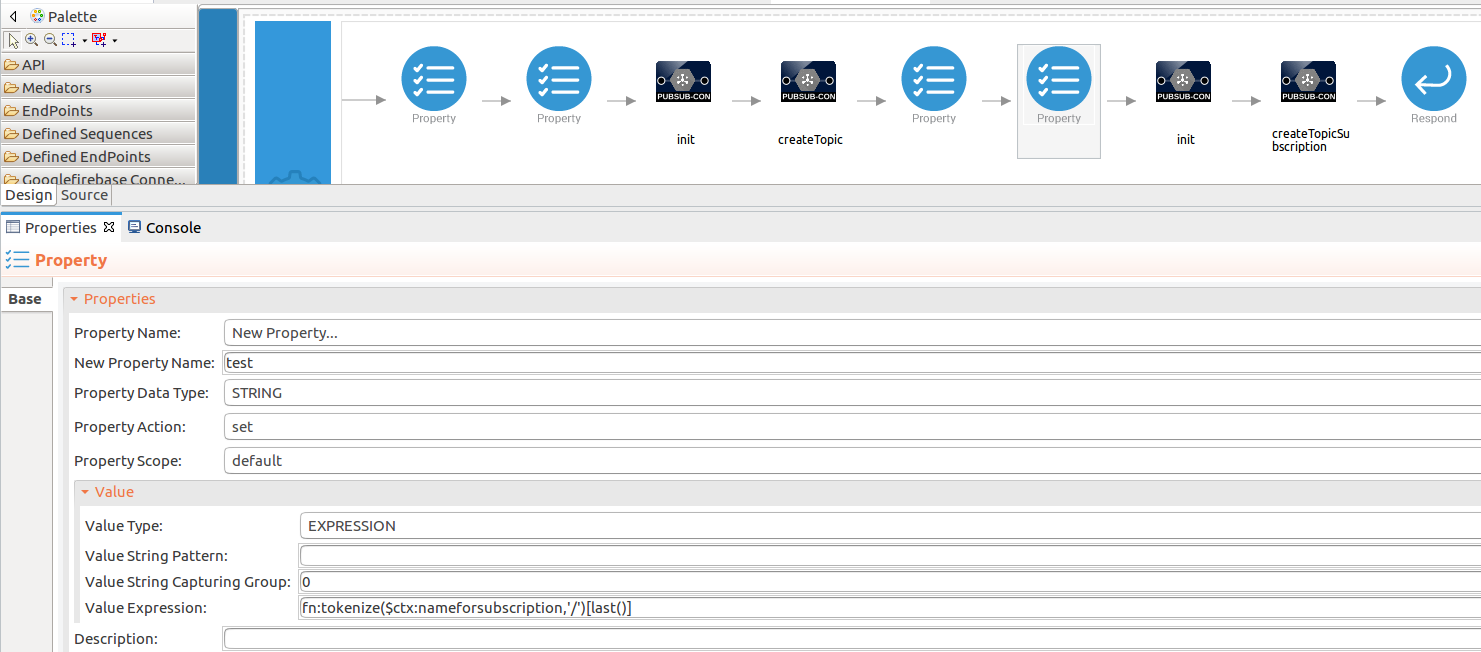Expand the EndPoints palette drawer
The width and height of the screenshot is (1481, 652).
coord(98,111)
